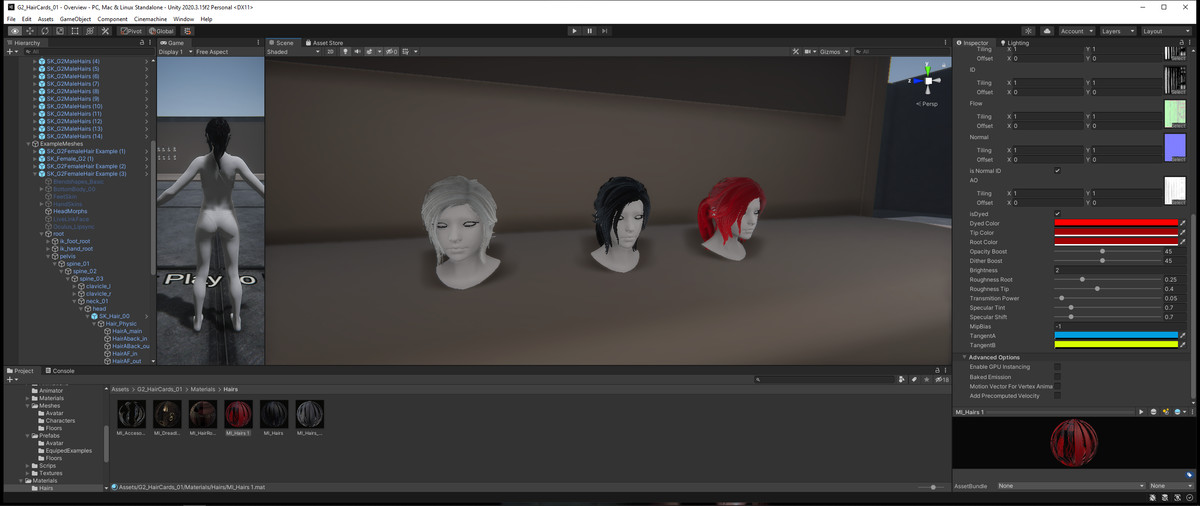The image size is (1200, 506).
Task: Select SK_G2MaleHairs (14) in Hierarchy
Action: tap(74, 136)
